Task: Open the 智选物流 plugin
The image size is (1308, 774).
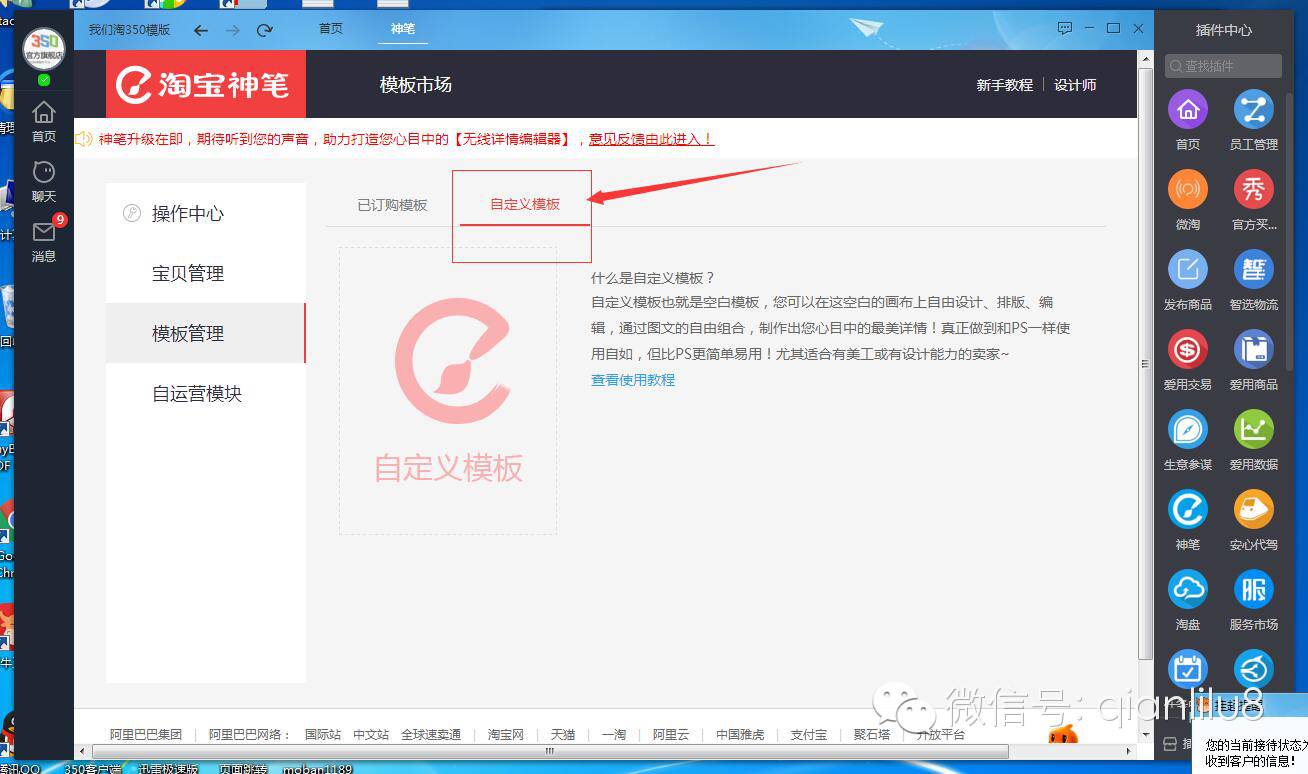Action: click(x=1254, y=269)
